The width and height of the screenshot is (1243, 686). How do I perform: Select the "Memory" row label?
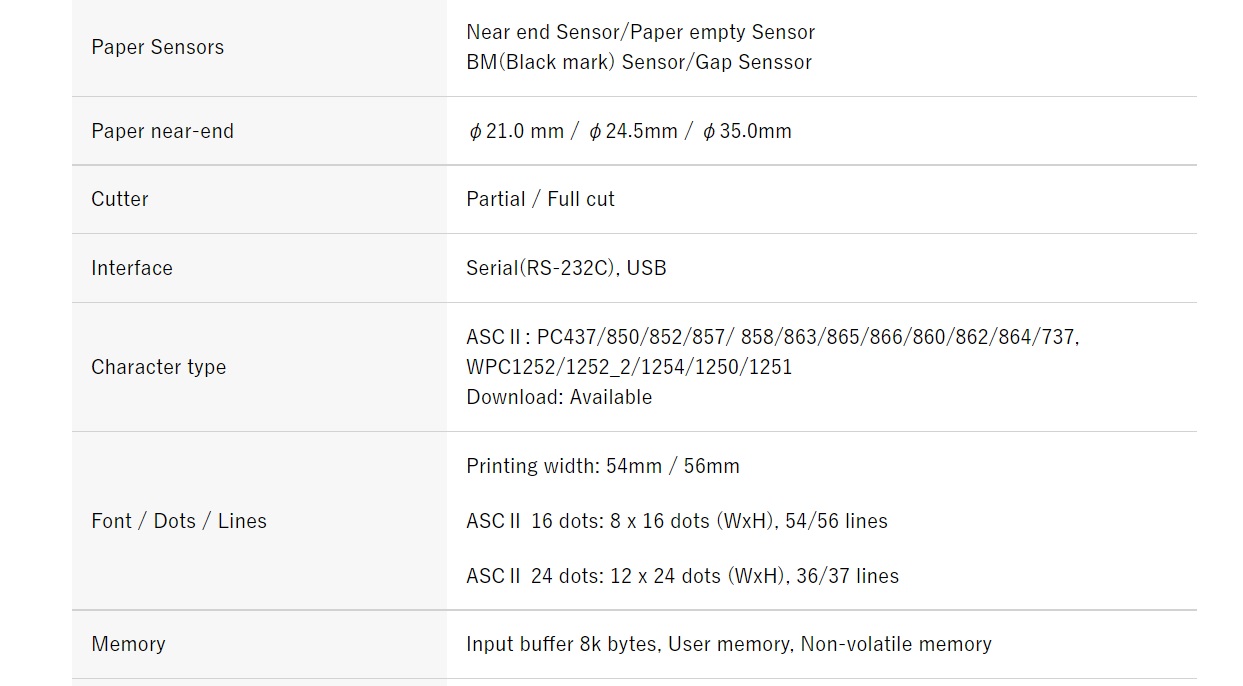pyautogui.click(x=128, y=644)
